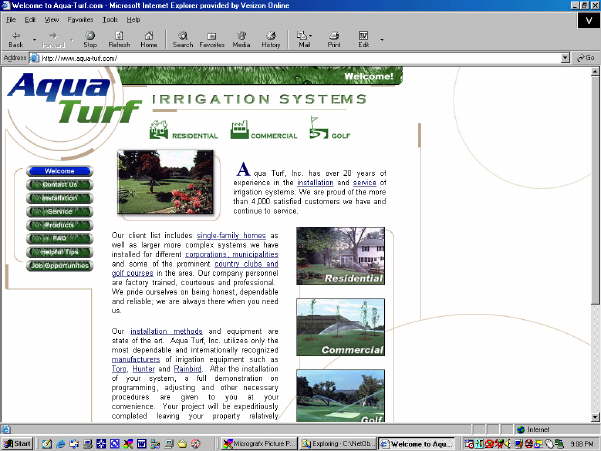Image resolution: width=601 pixels, height=451 pixels.
Task: Switch to the Exploring taskbar window
Action: (x=337, y=444)
